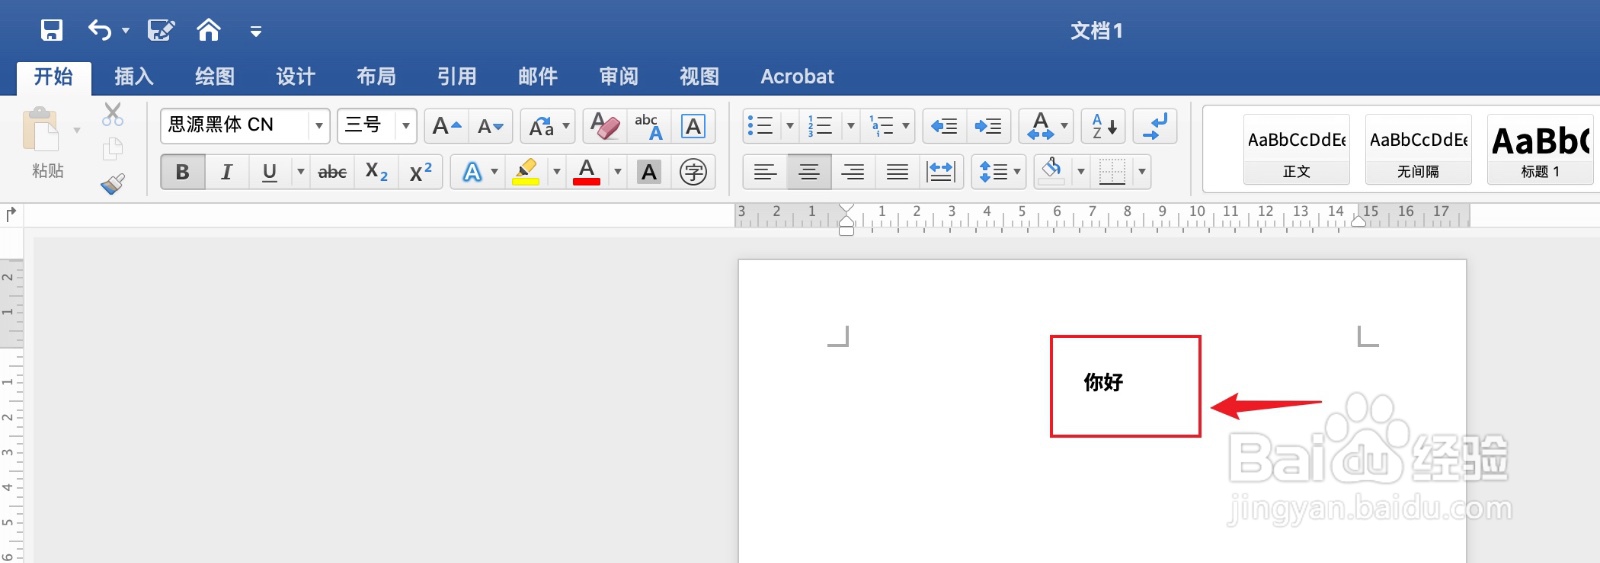Click Decrease Indent icon
Viewport: 1600px width, 563px height.
(944, 126)
